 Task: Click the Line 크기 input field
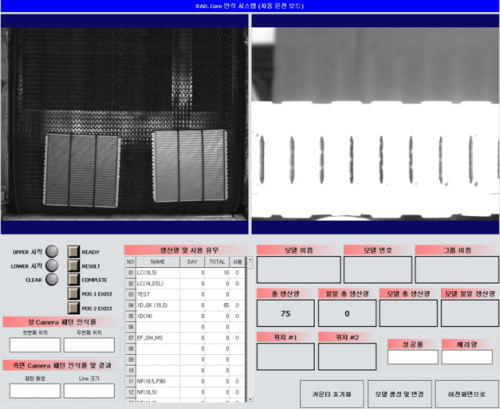click(x=89, y=391)
